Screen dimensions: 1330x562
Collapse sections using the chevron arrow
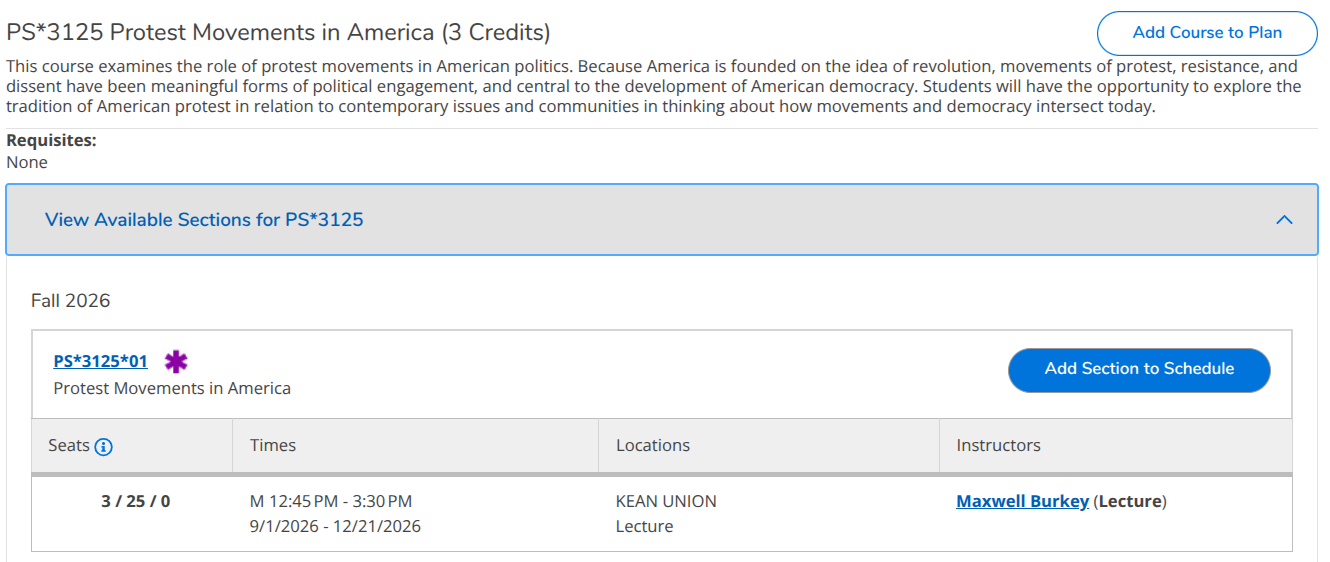pos(1285,220)
